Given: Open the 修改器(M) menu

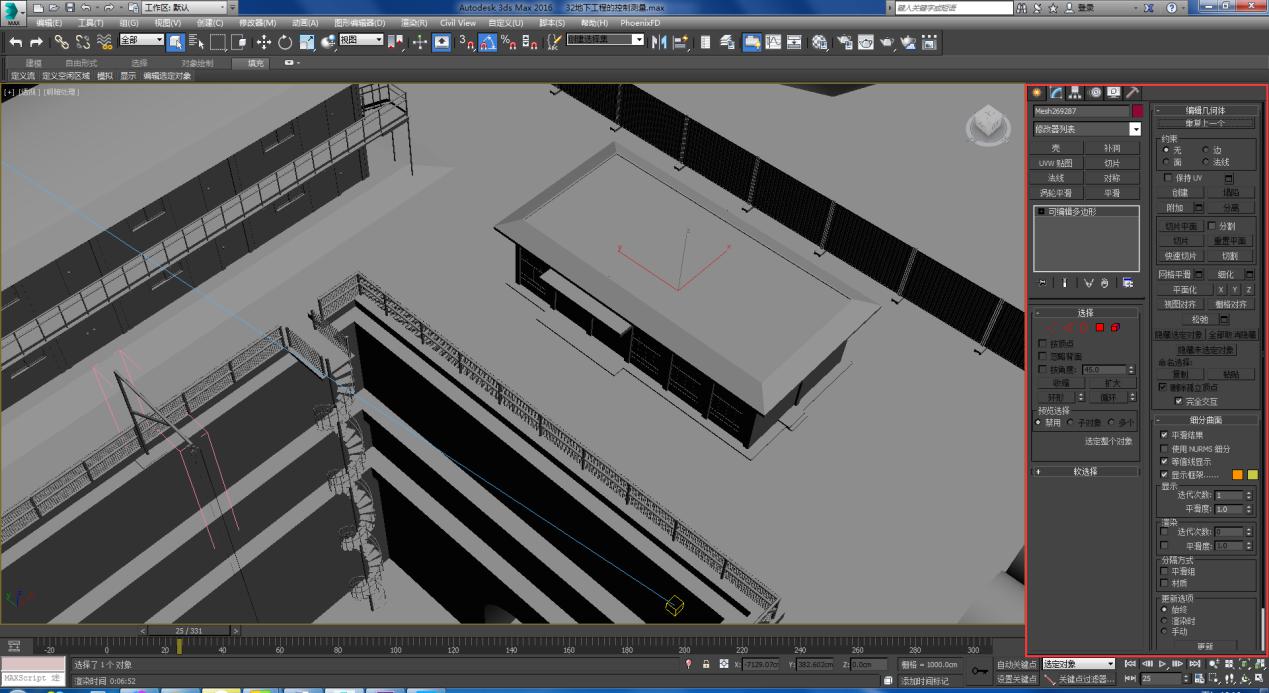Looking at the screenshot, I should tap(257, 22).
